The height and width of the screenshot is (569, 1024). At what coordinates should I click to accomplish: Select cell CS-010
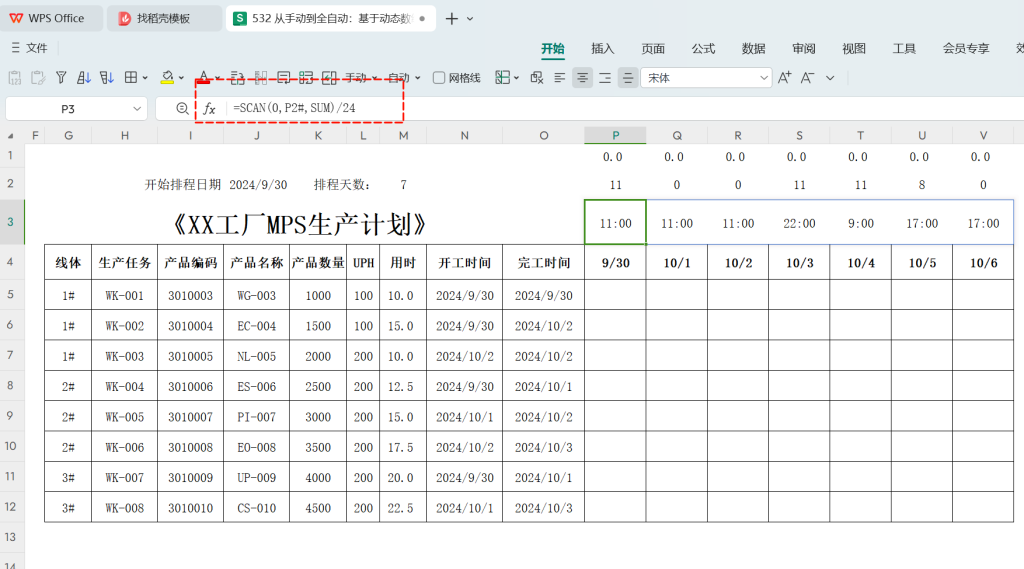point(257,508)
